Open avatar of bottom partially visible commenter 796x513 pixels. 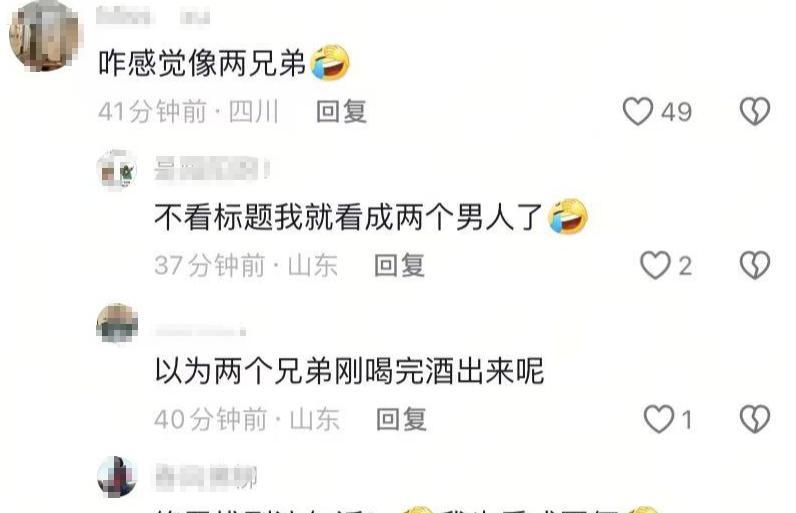117,477
